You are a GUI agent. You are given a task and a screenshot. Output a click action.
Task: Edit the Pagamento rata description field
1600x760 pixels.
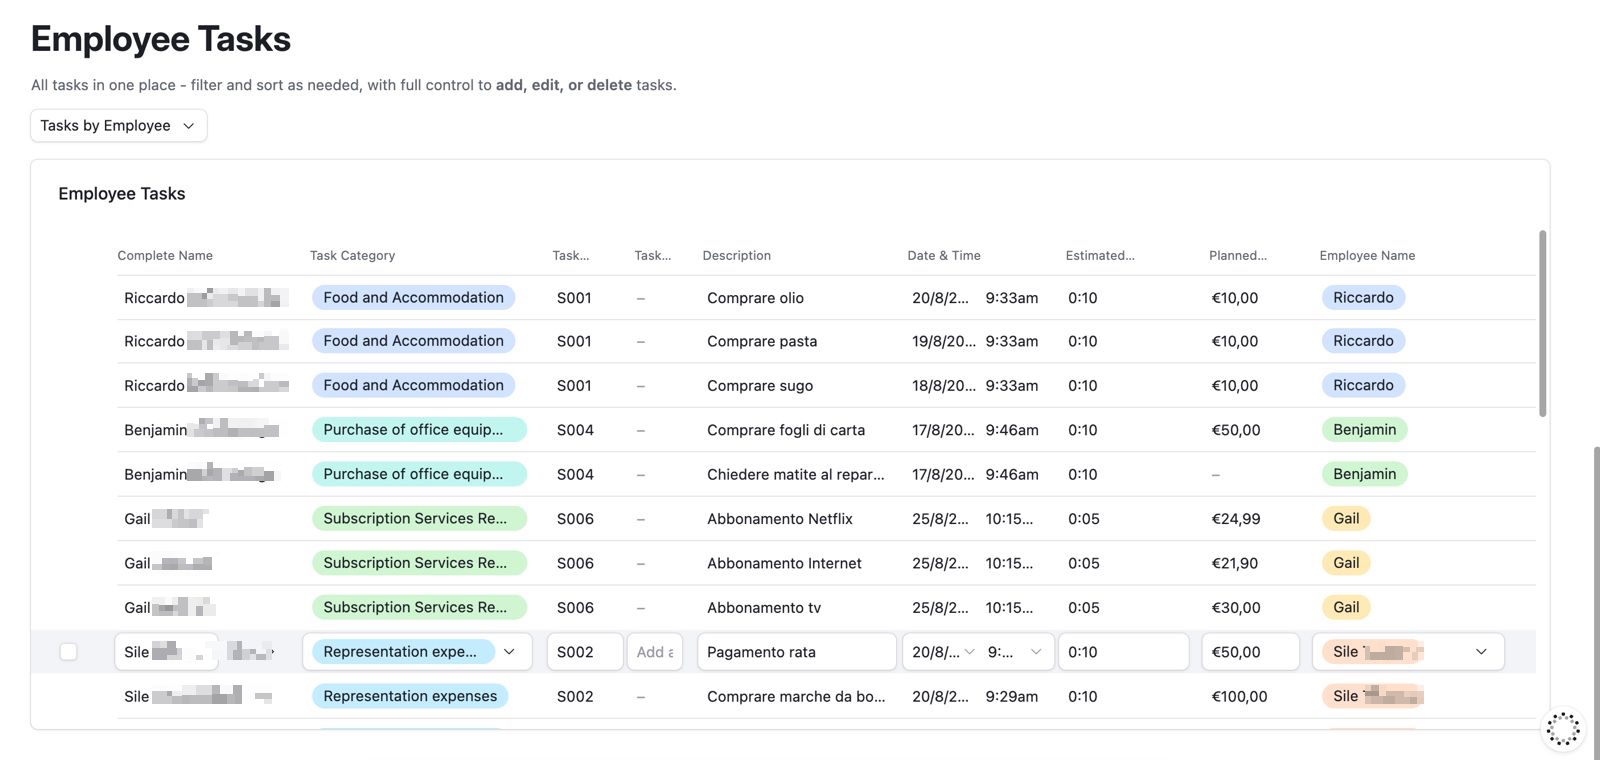tap(797, 652)
